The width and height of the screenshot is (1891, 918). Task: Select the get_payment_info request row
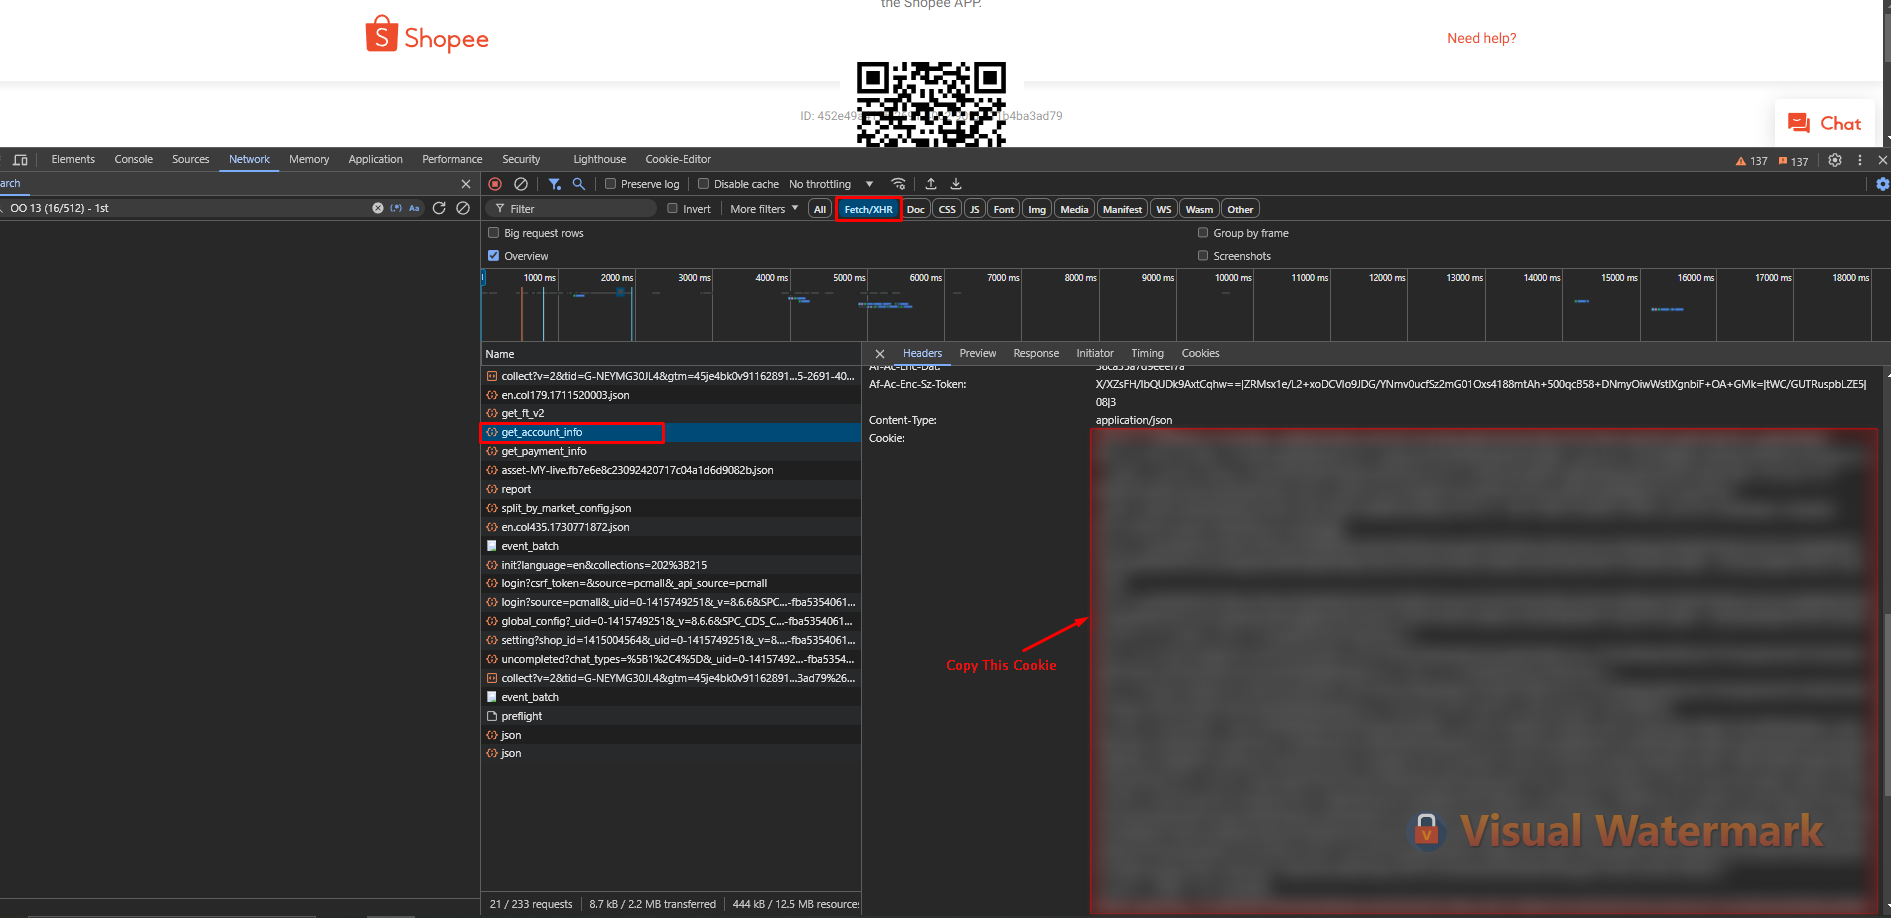[544, 451]
